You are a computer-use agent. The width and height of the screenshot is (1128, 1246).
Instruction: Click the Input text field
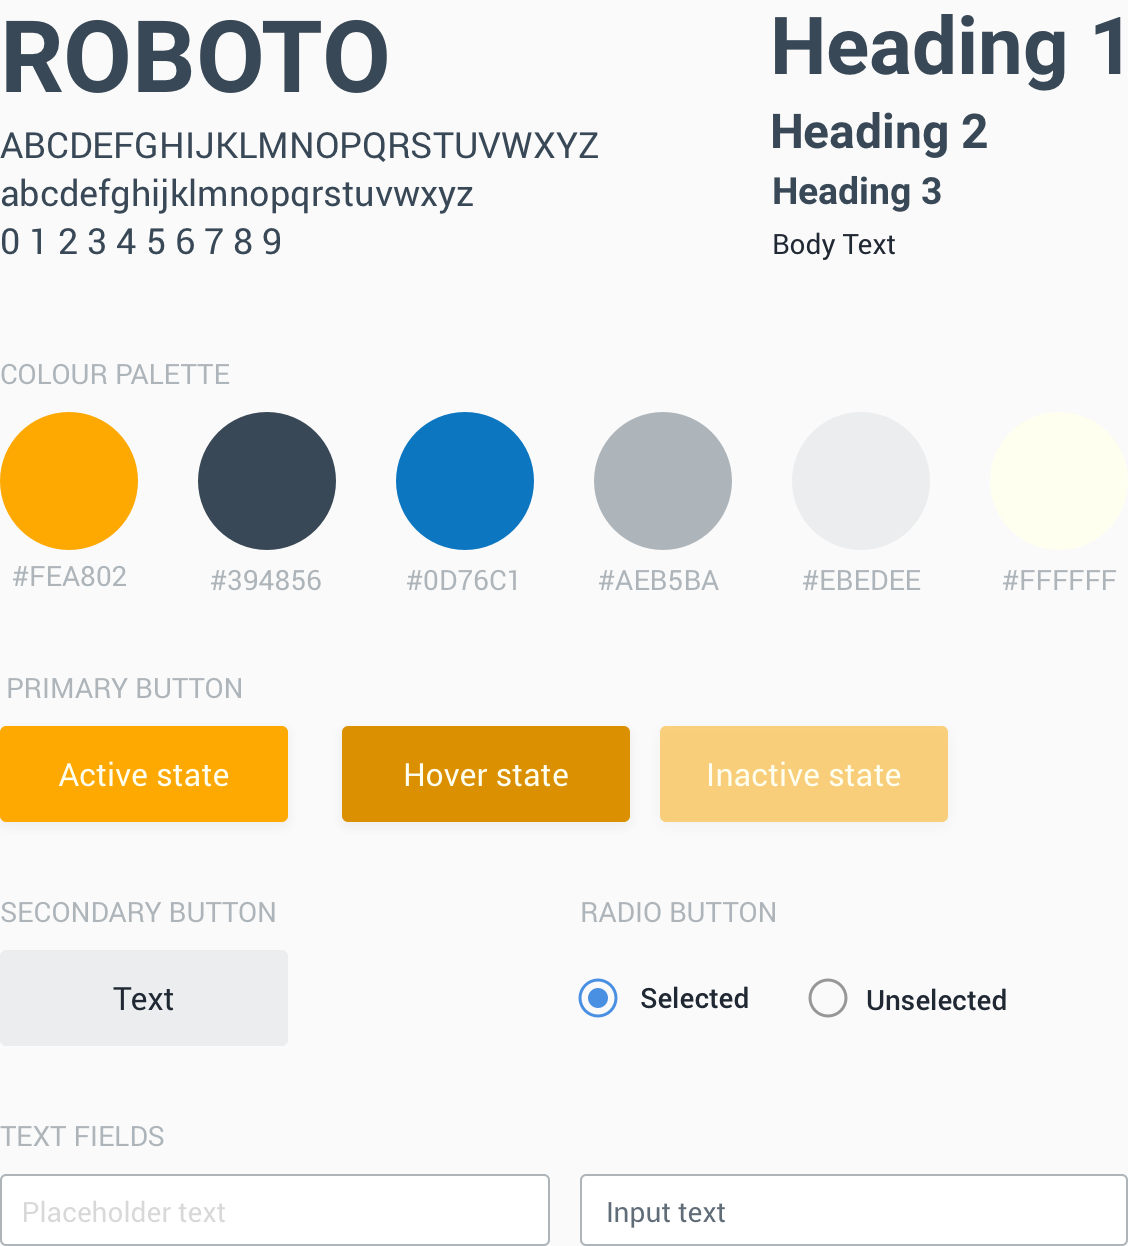pyautogui.click(x=854, y=1210)
